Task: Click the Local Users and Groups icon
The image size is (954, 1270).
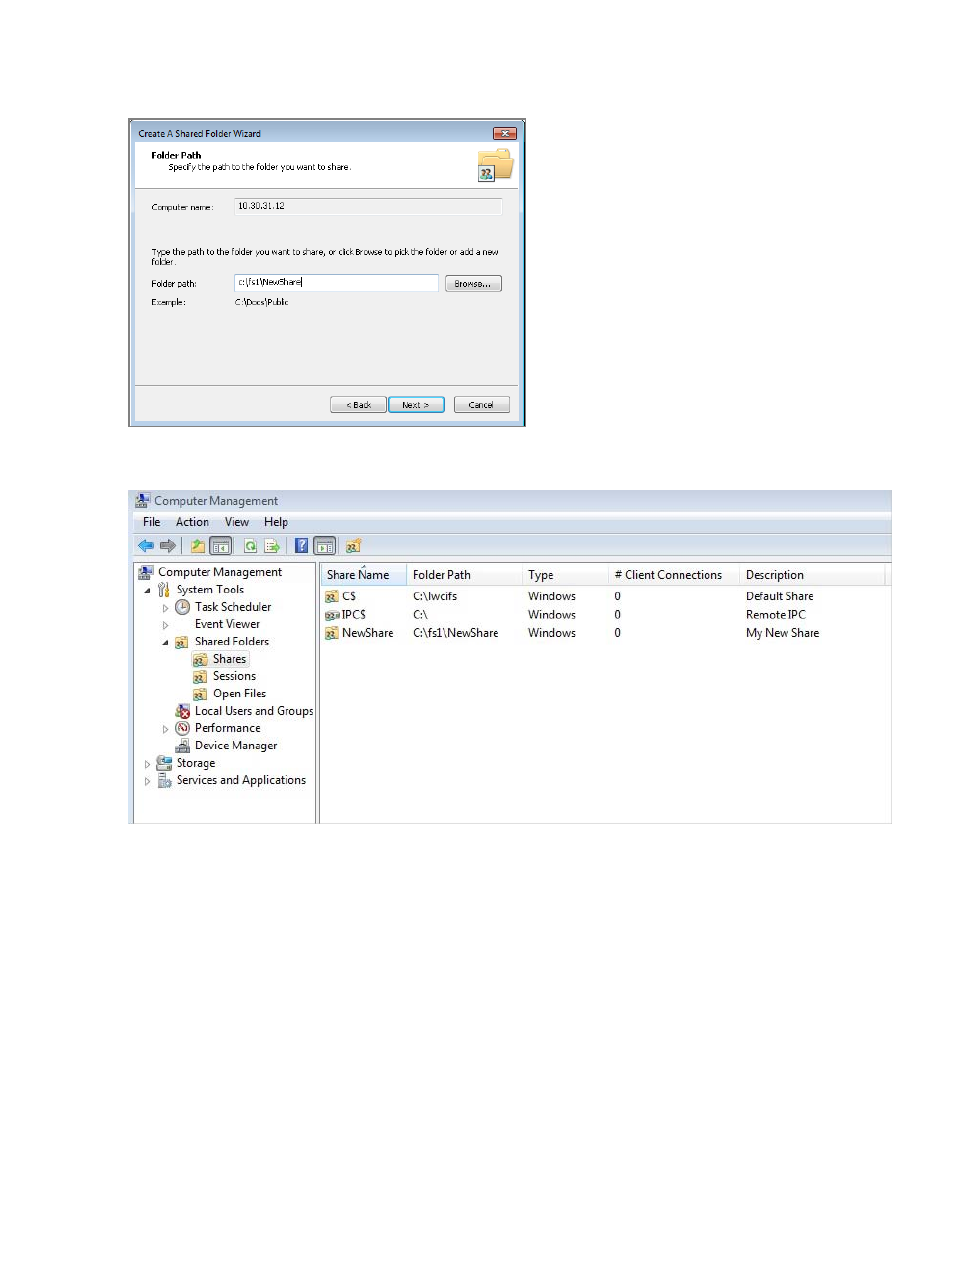Action: pos(182,711)
